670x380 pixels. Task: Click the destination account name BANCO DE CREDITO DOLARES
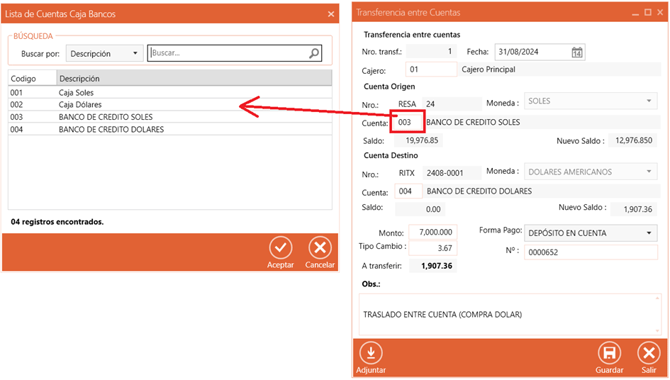(x=541, y=191)
